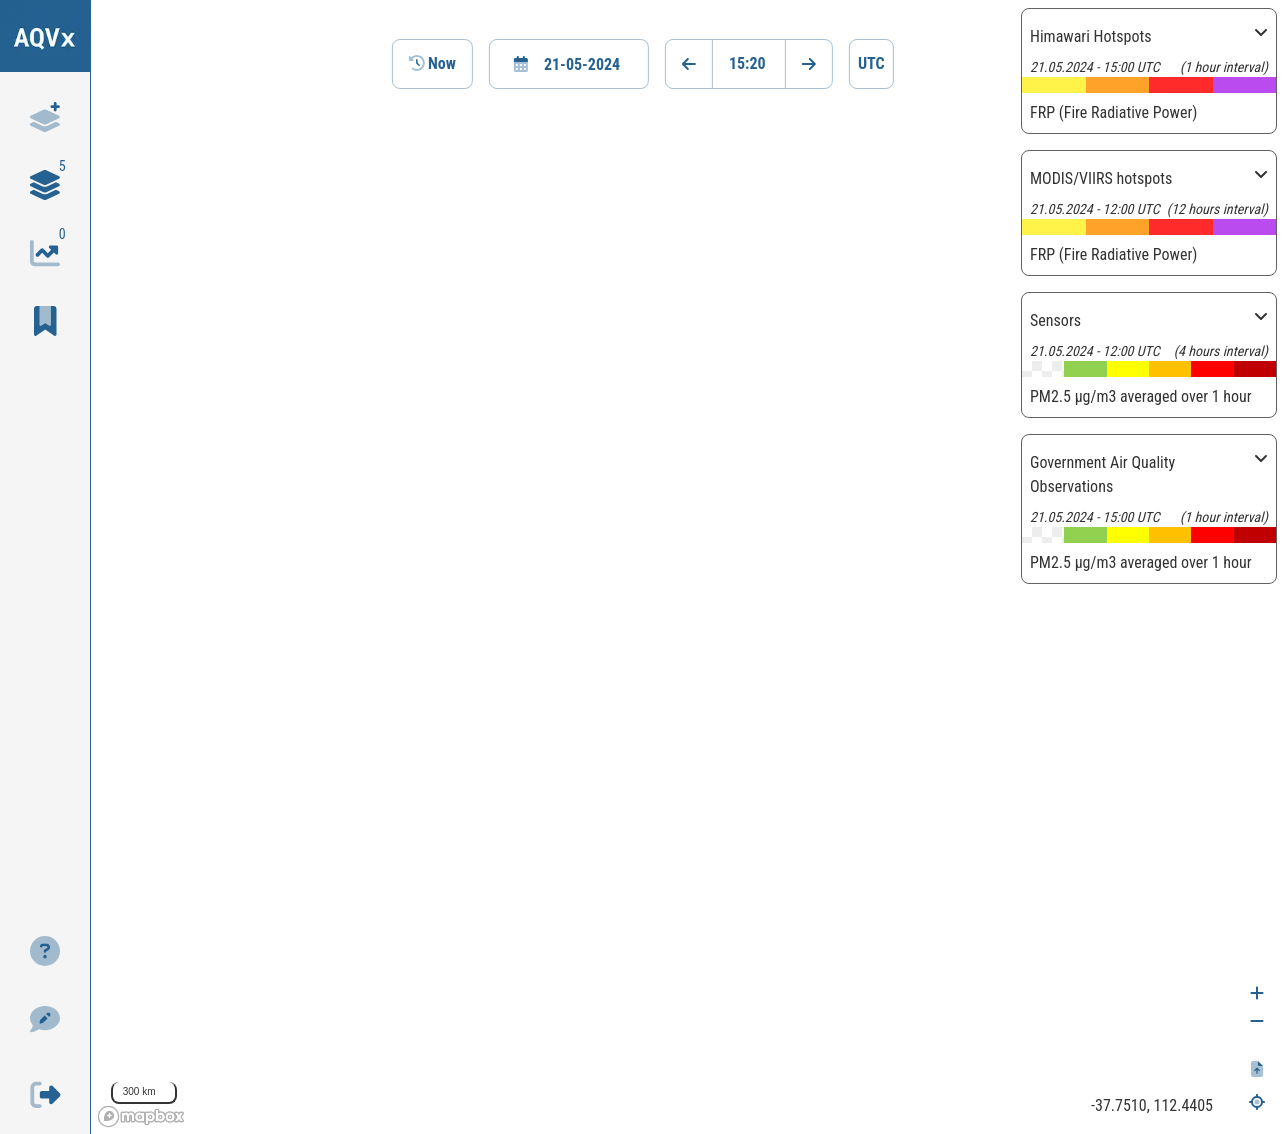Click the file upload icon near zoom controls
1285x1134 pixels.
click(1257, 1069)
